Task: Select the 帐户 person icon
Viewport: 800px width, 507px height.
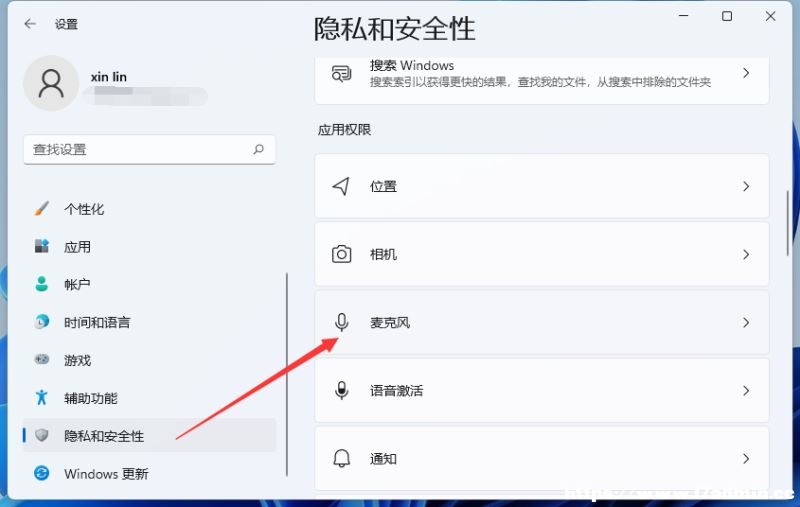Action: pos(42,284)
